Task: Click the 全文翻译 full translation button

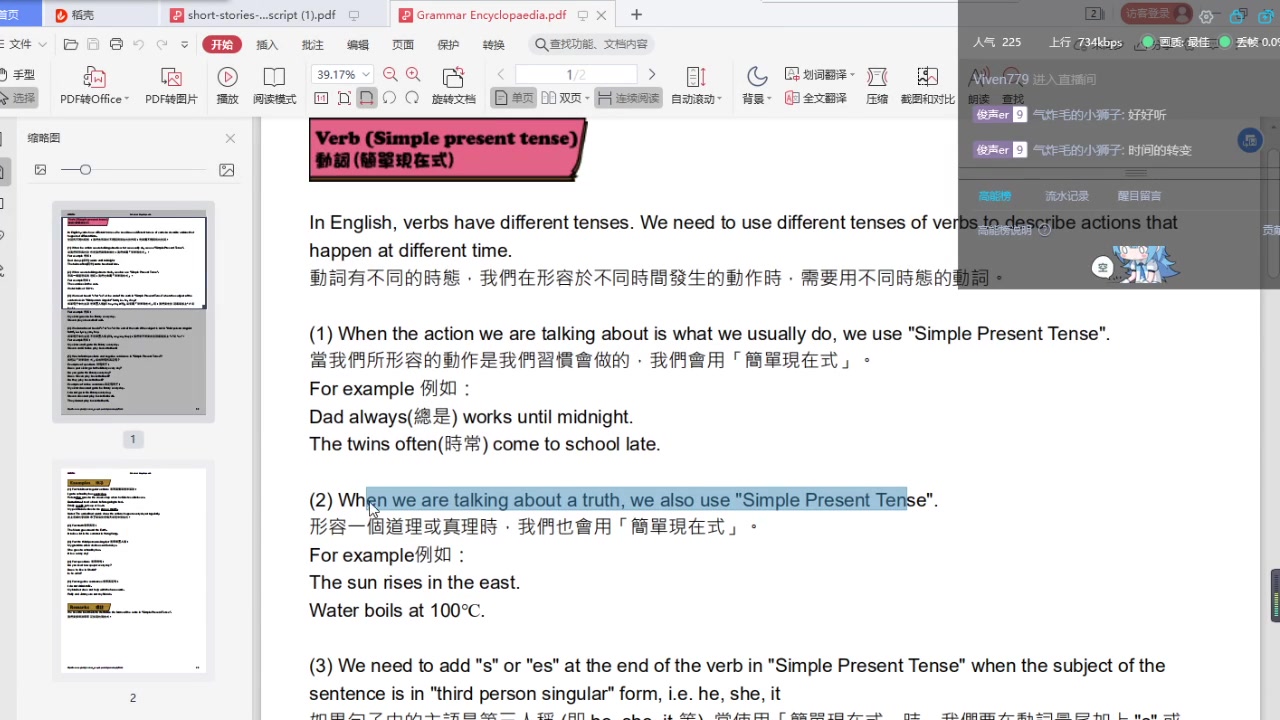Action: tap(816, 98)
